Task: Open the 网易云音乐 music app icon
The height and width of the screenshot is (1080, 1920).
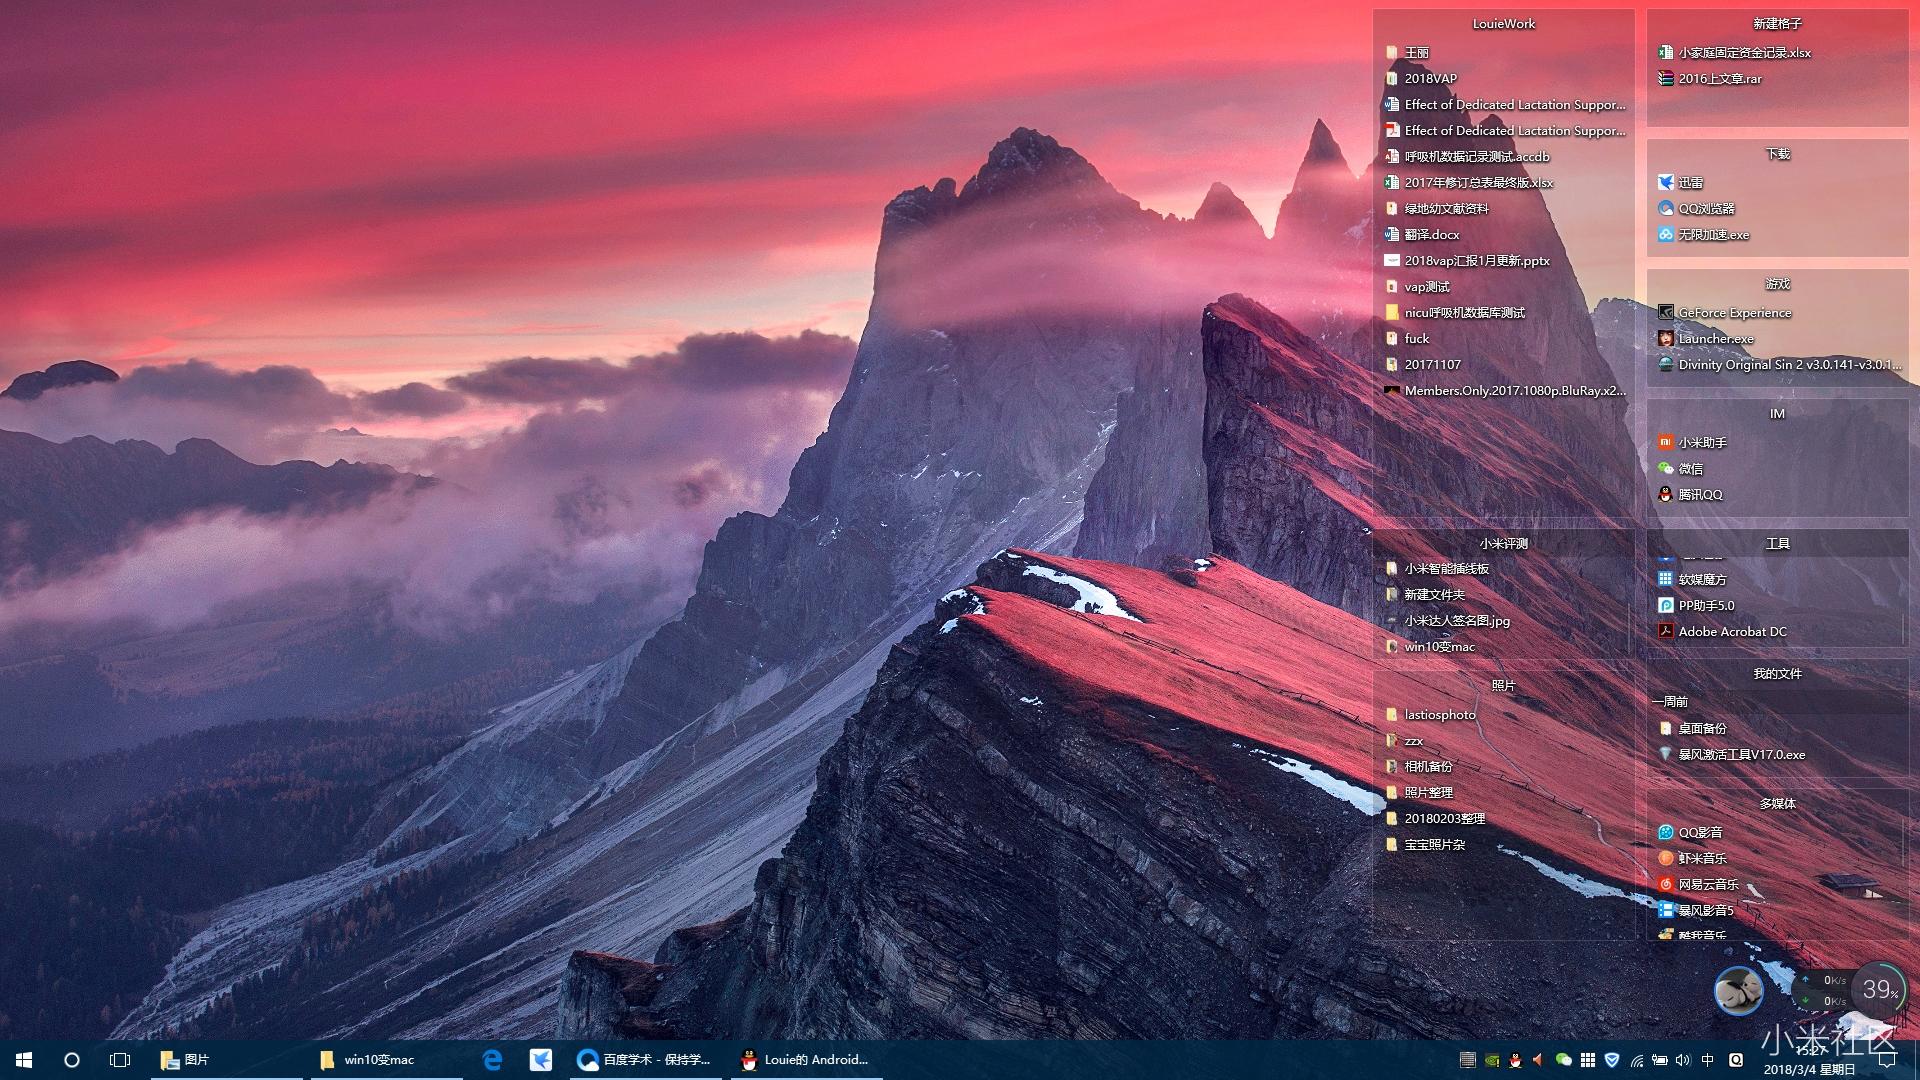Action: coord(1666,884)
